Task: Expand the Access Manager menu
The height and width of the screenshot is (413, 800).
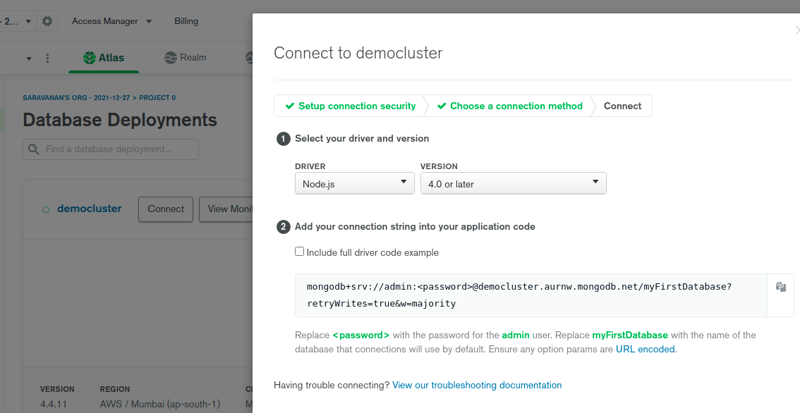Action: point(112,20)
